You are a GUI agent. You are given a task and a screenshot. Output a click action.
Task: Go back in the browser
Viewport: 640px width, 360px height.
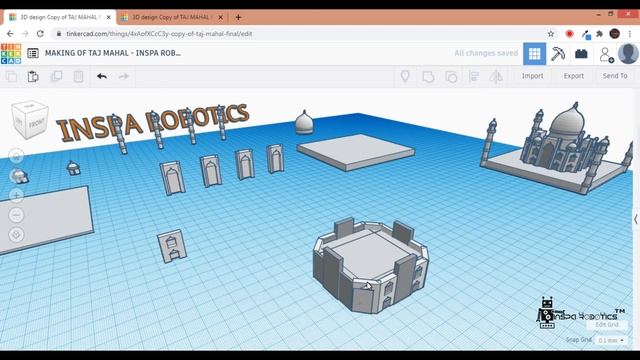pos(10,34)
